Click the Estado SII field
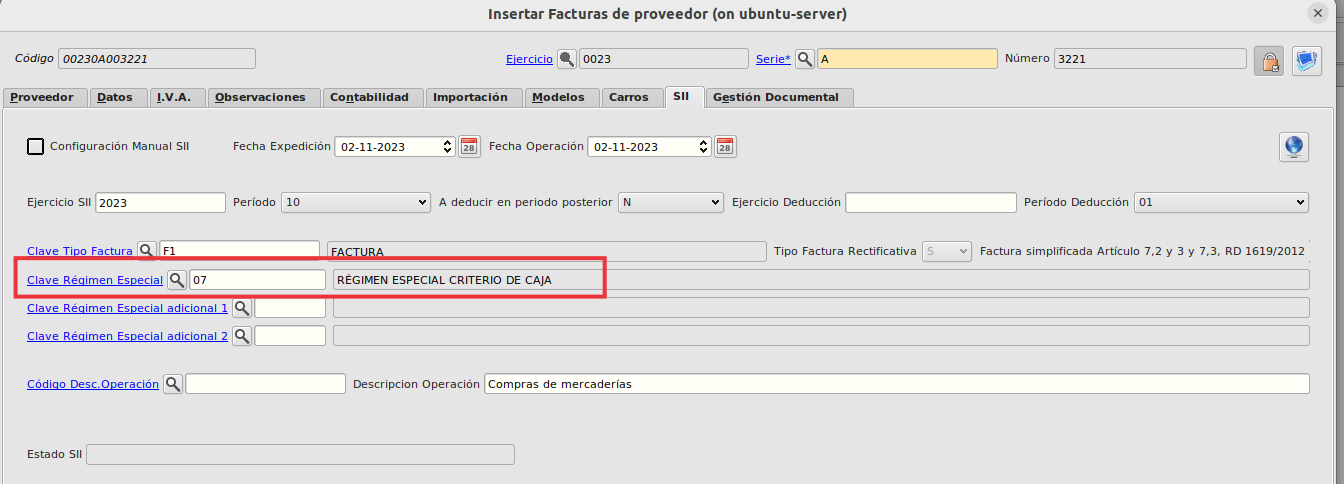This screenshot has width=1344, height=484. 300,455
